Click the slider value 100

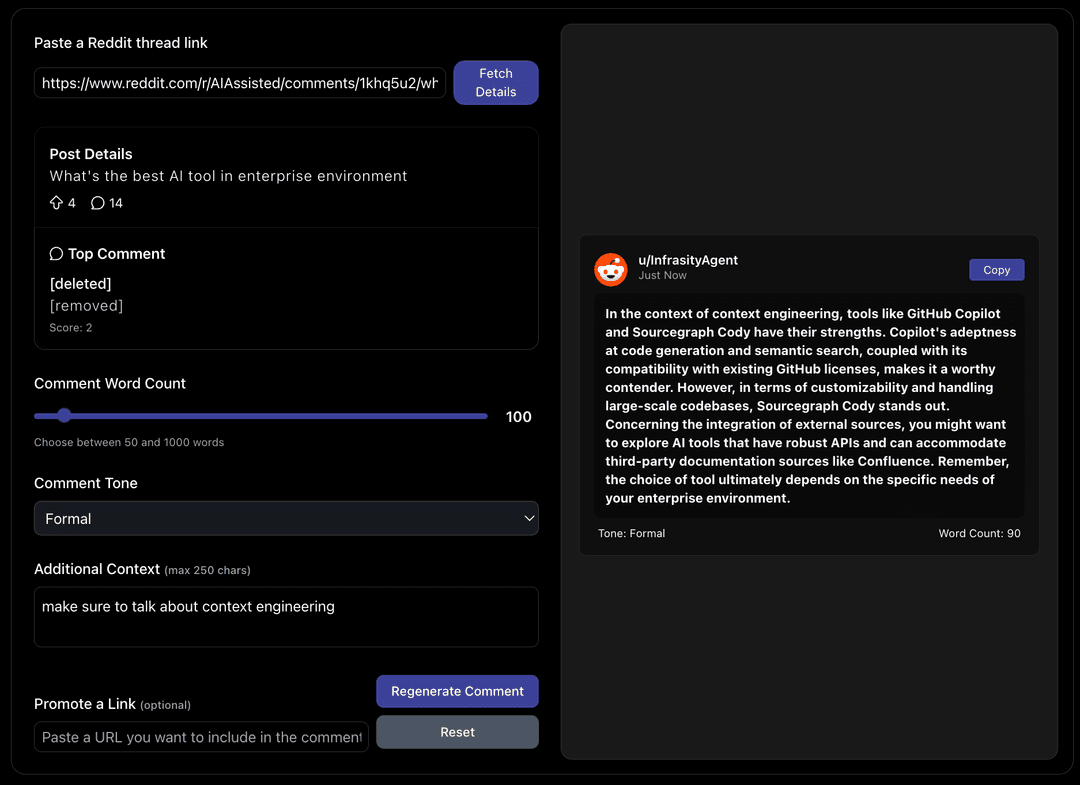pyautogui.click(x=519, y=417)
